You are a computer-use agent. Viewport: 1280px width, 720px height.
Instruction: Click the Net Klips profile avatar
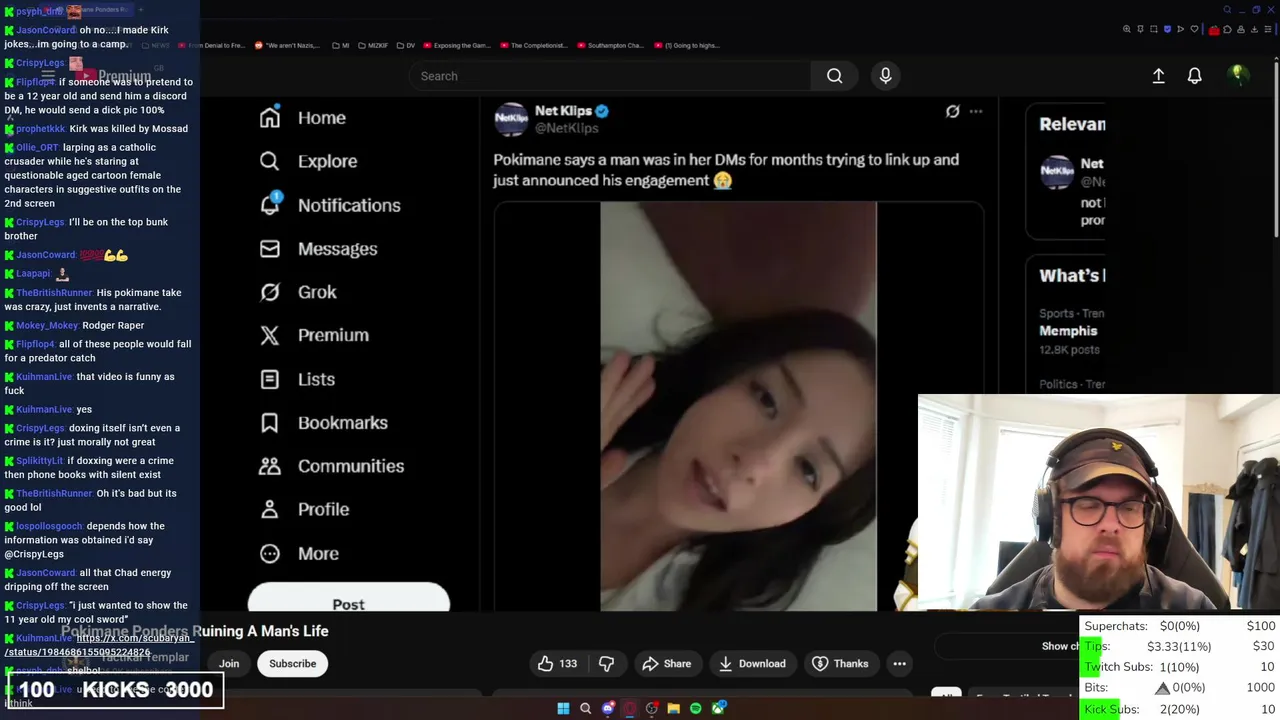(511, 119)
